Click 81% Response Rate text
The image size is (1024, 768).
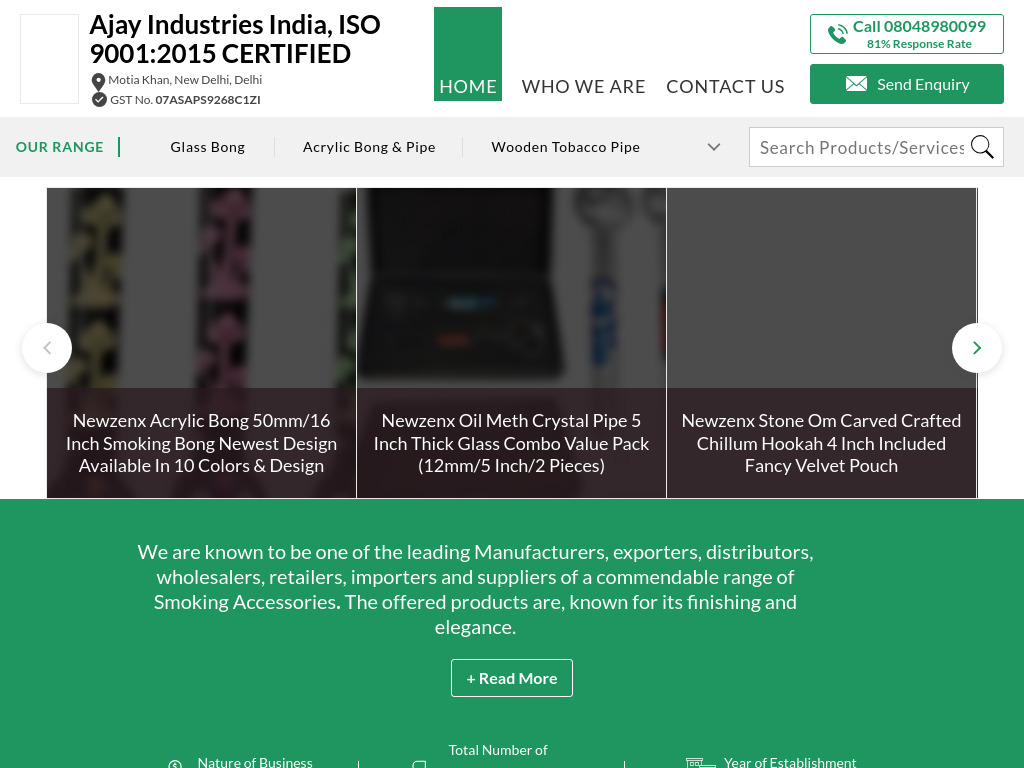pyautogui.click(x=919, y=44)
